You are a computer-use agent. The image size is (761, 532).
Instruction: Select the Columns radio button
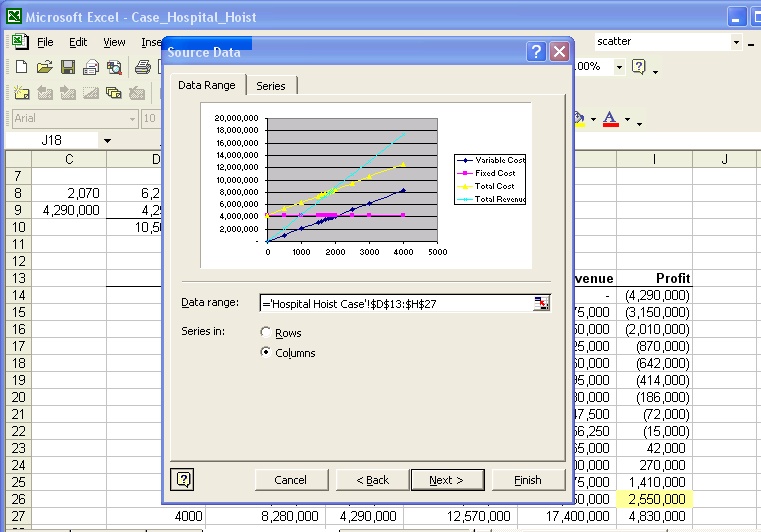(x=265, y=353)
